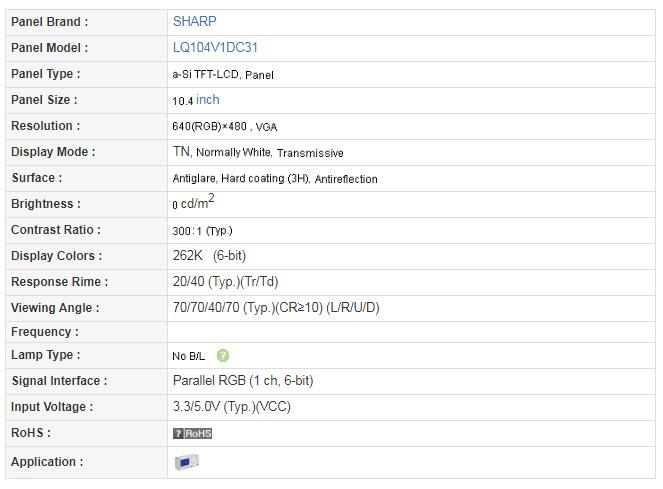Viewport: 663px width, 489px height.
Task: Click the question mark on RoHS badge
Action: click(178, 433)
